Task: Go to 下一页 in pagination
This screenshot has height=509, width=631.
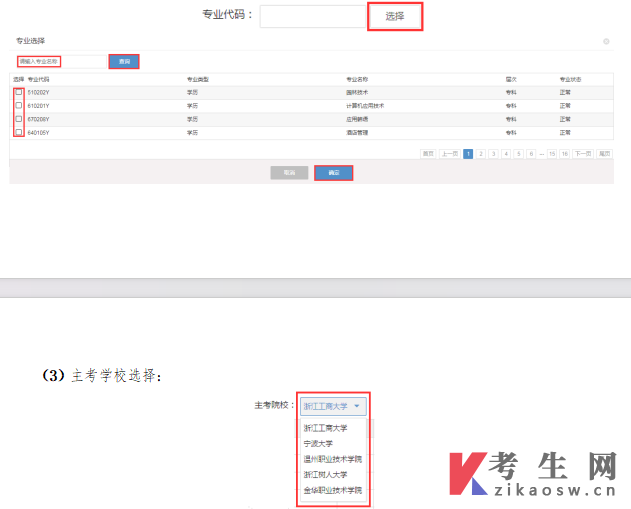Action: point(583,154)
